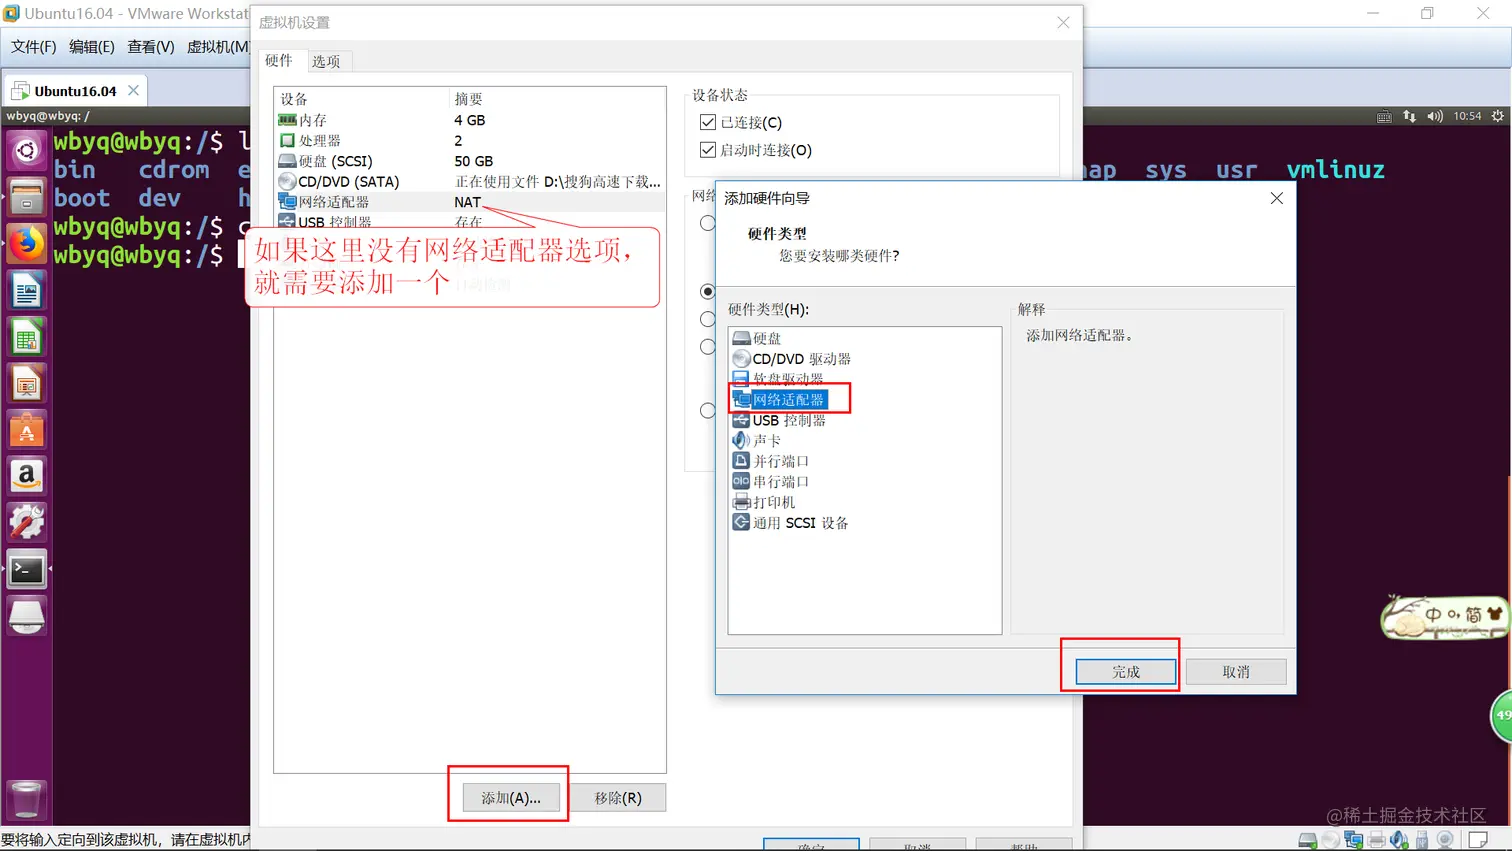Select 串行端口 in hardware type list
Image resolution: width=1512 pixels, height=851 pixels.
771,482
